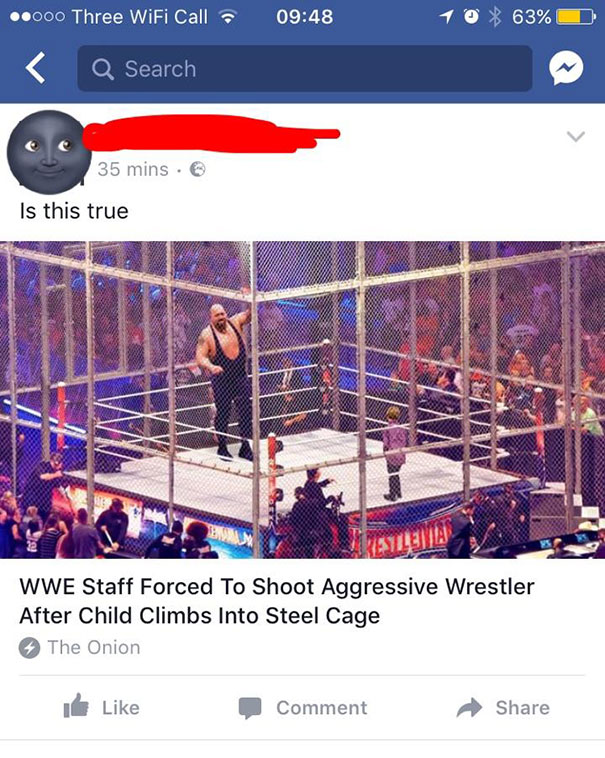Open the WWE Staff Forced To Shoot headline

[x=277, y=601]
